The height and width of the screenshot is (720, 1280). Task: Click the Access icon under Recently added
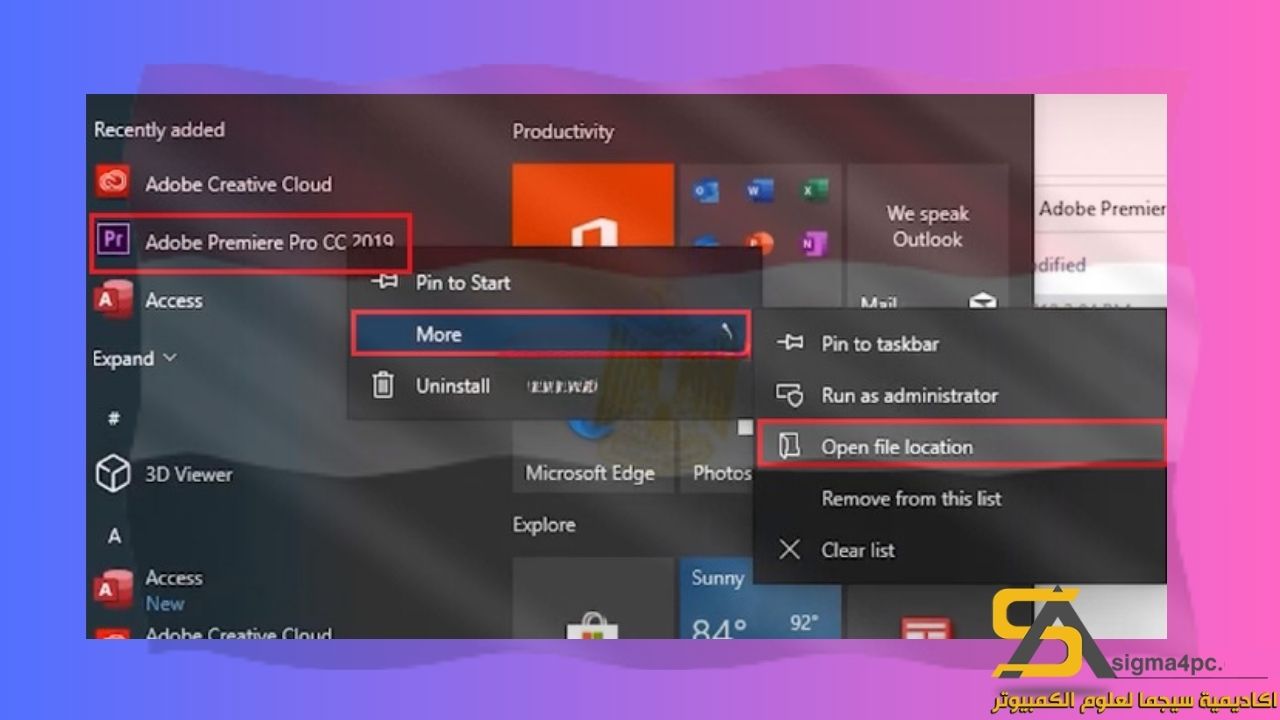(112, 300)
